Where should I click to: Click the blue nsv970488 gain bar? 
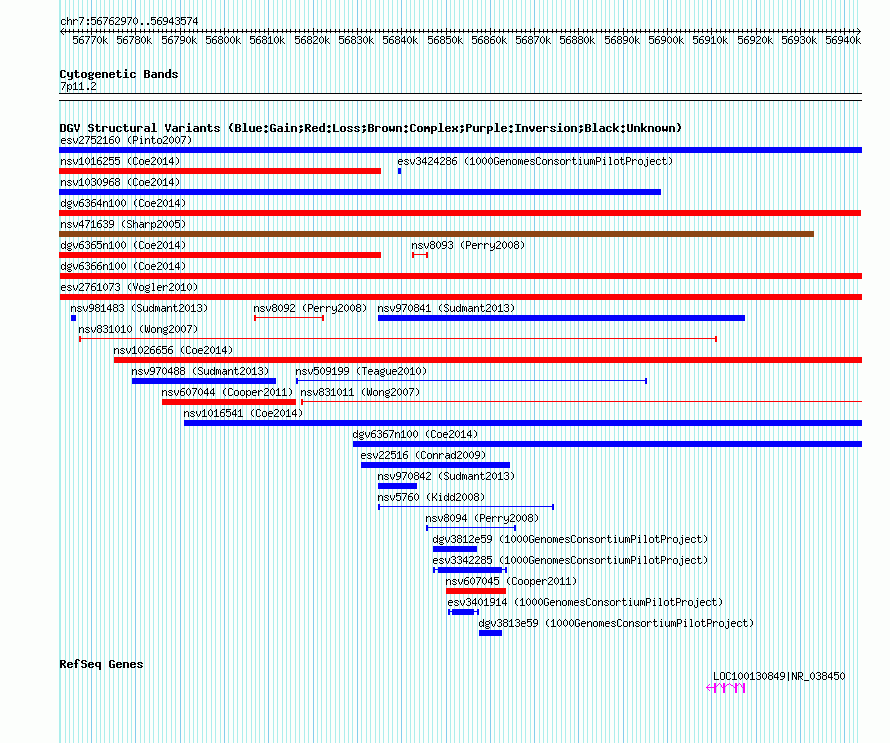(x=204, y=381)
